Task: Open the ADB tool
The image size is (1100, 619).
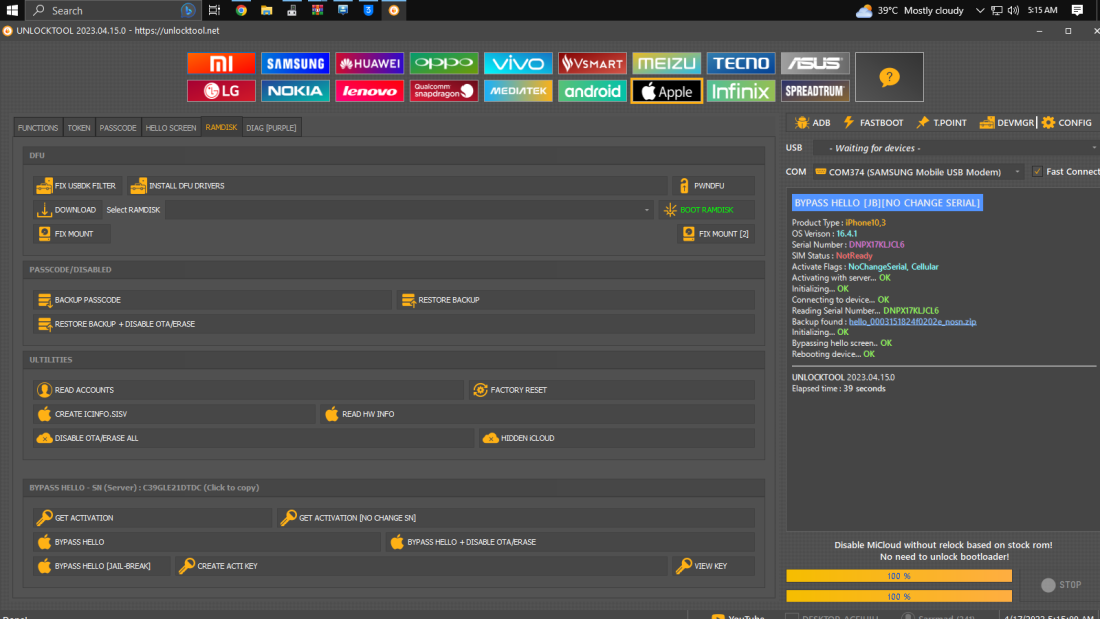Action: point(813,123)
